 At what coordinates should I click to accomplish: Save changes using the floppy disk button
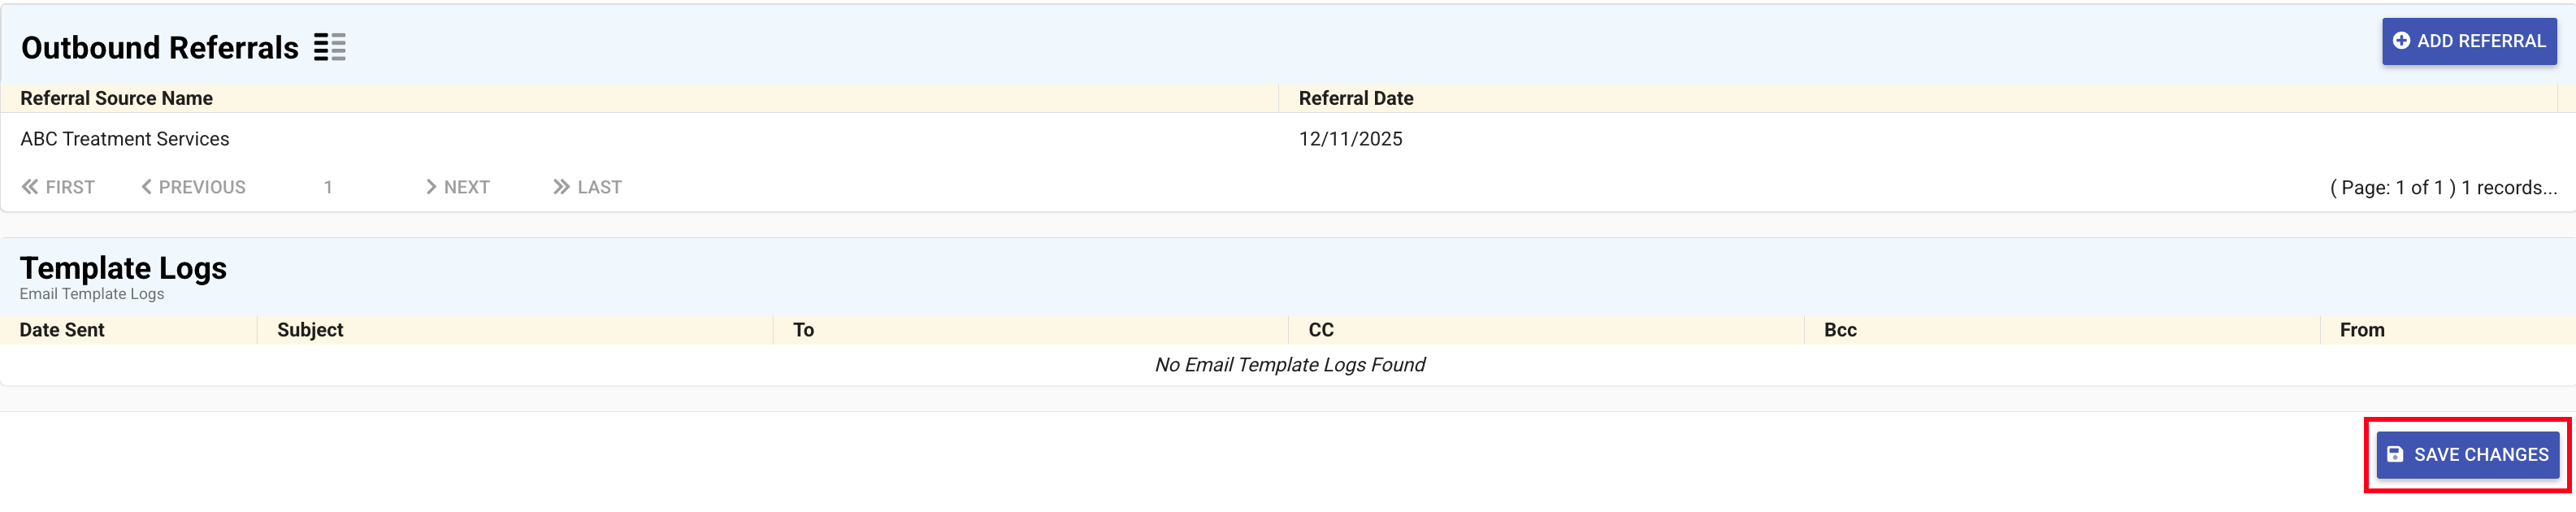pyautogui.click(x=2467, y=455)
